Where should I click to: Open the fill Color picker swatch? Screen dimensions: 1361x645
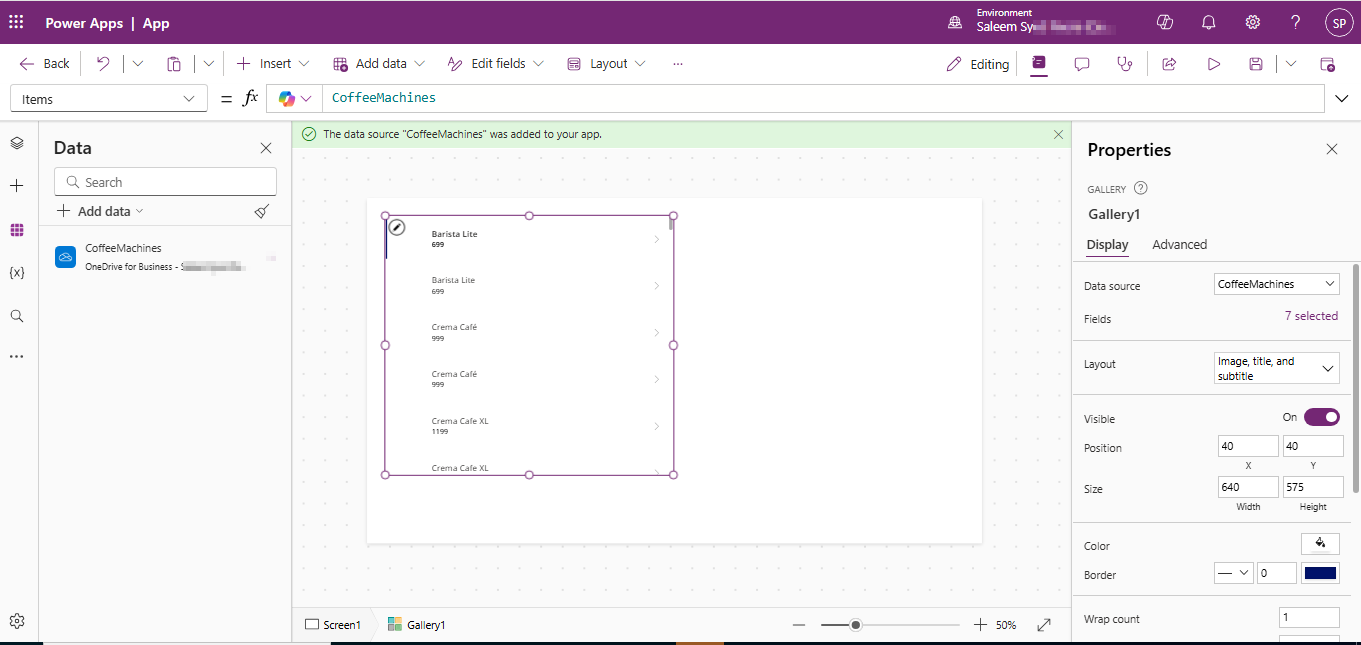point(1320,543)
